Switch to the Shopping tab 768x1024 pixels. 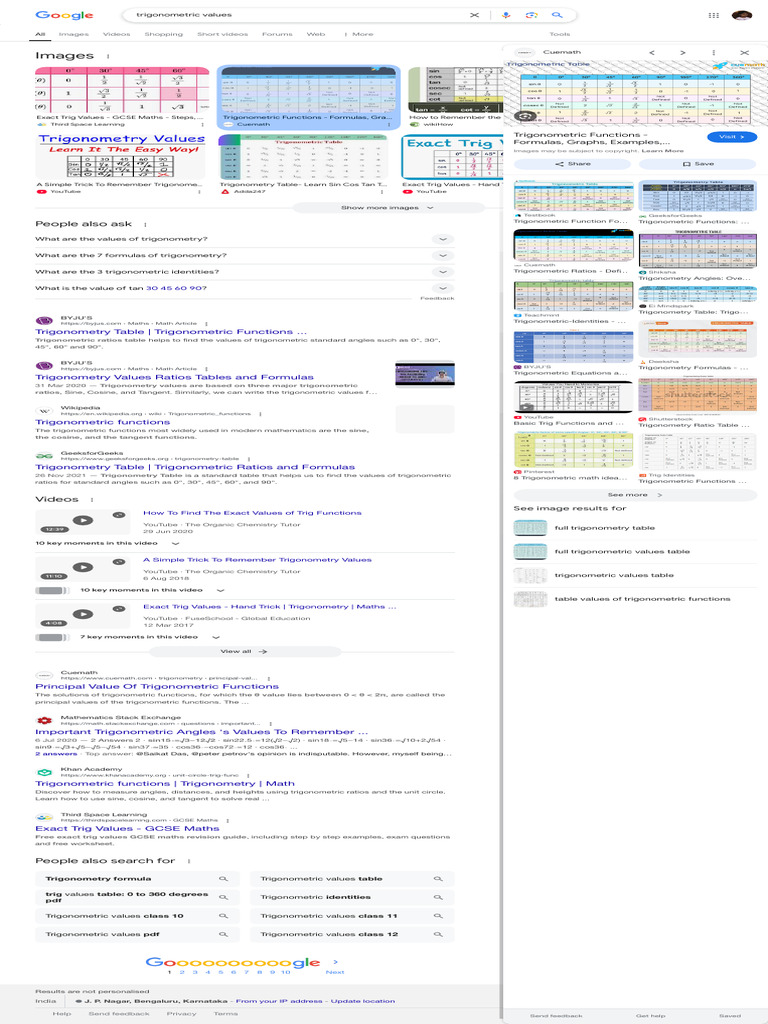[x=163, y=34]
